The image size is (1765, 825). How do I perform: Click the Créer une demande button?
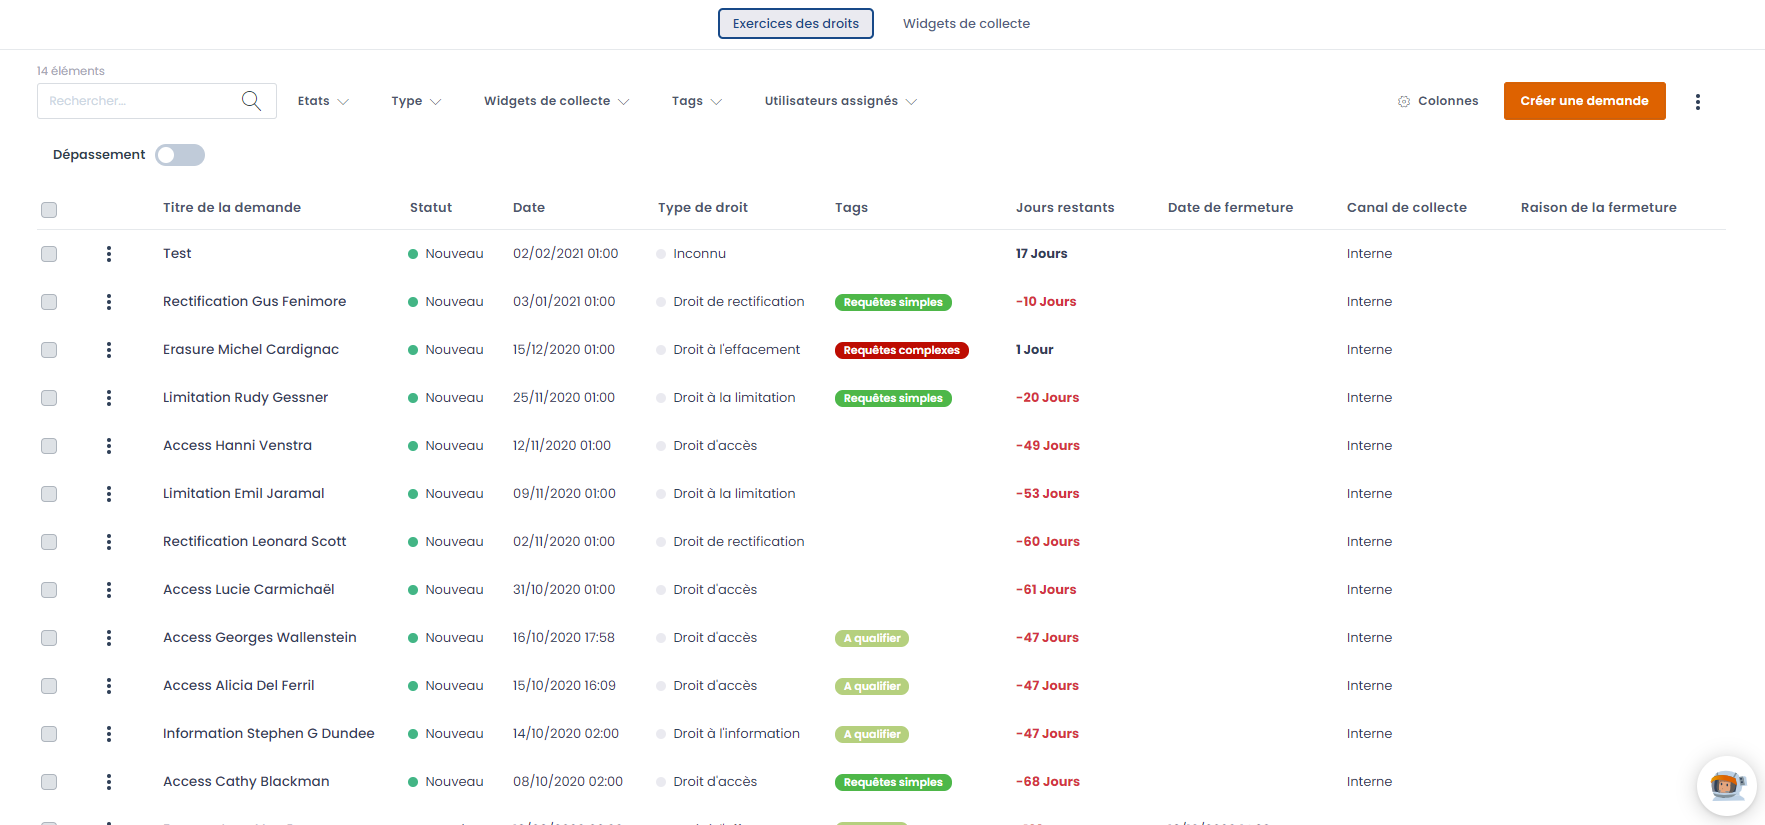coord(1584,101)
